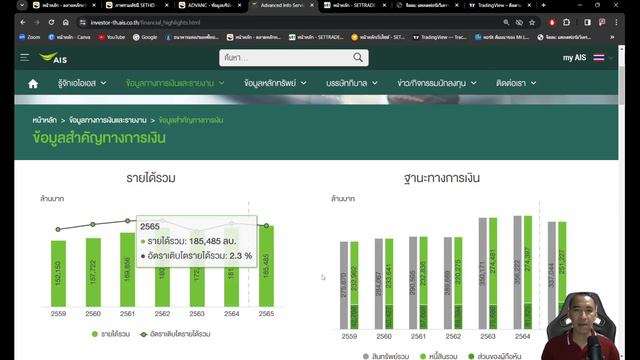The height and width of the screenshot is (360, 640).
Task: Click the AIS logo
Action: [x=53, y=58]
